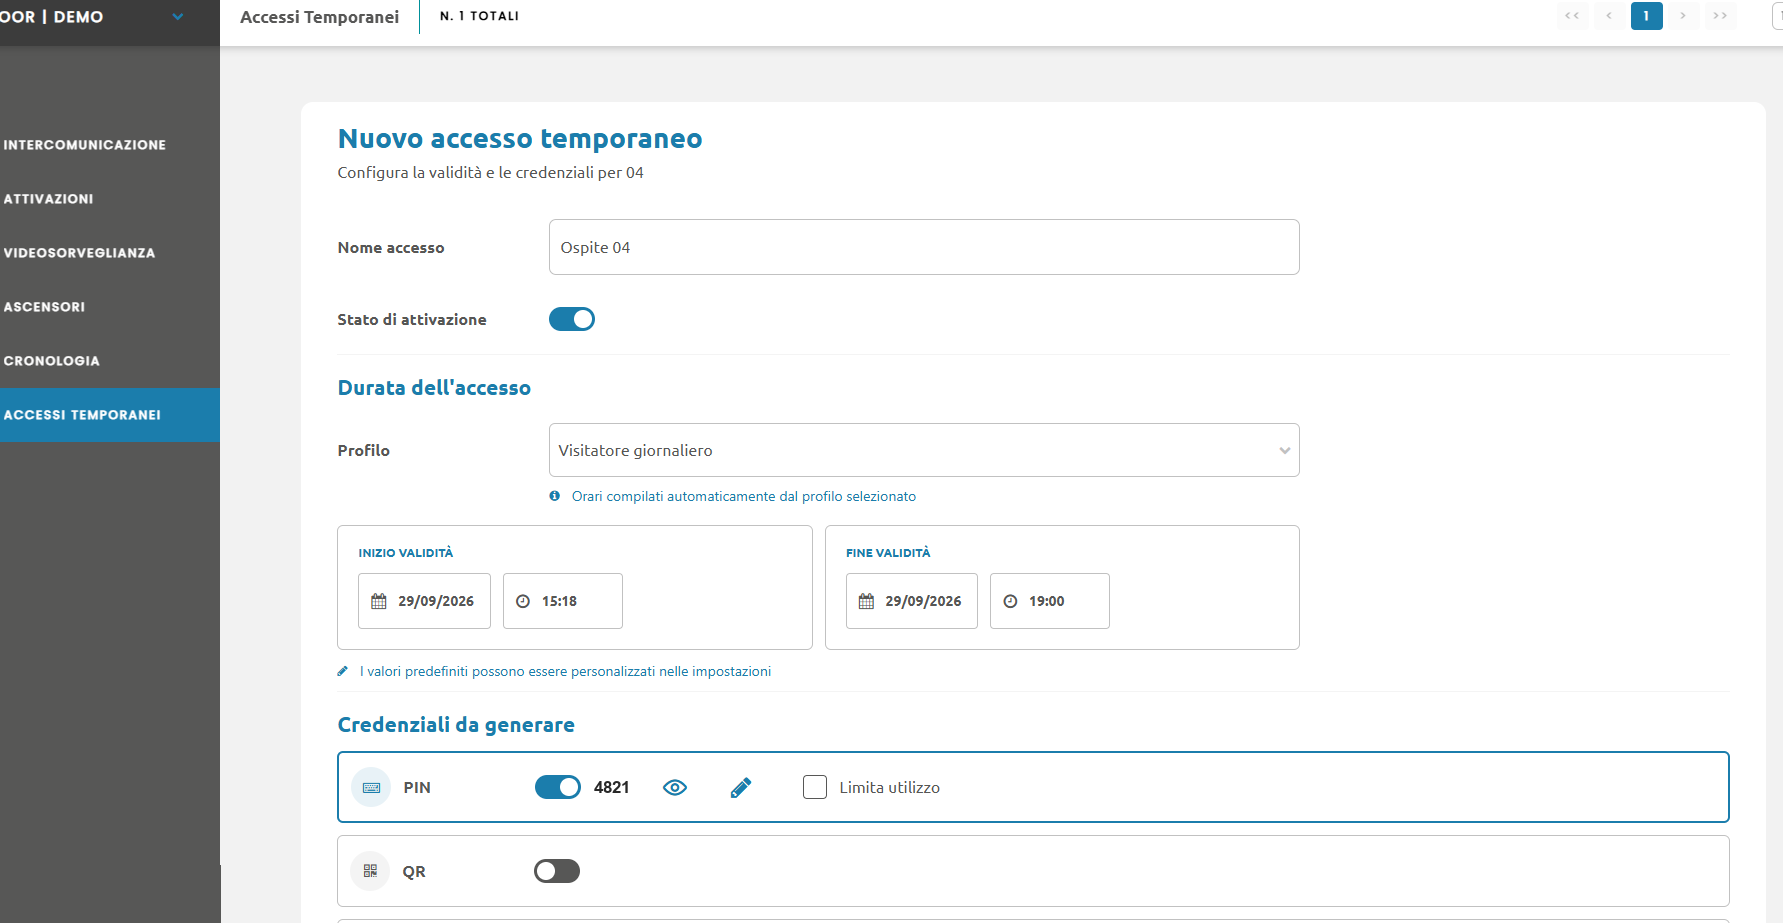The width and height of the screenshot is (1783, 923).
Task: Click calendar icon in Fine validità date
Action: click(x=866, y=601)
